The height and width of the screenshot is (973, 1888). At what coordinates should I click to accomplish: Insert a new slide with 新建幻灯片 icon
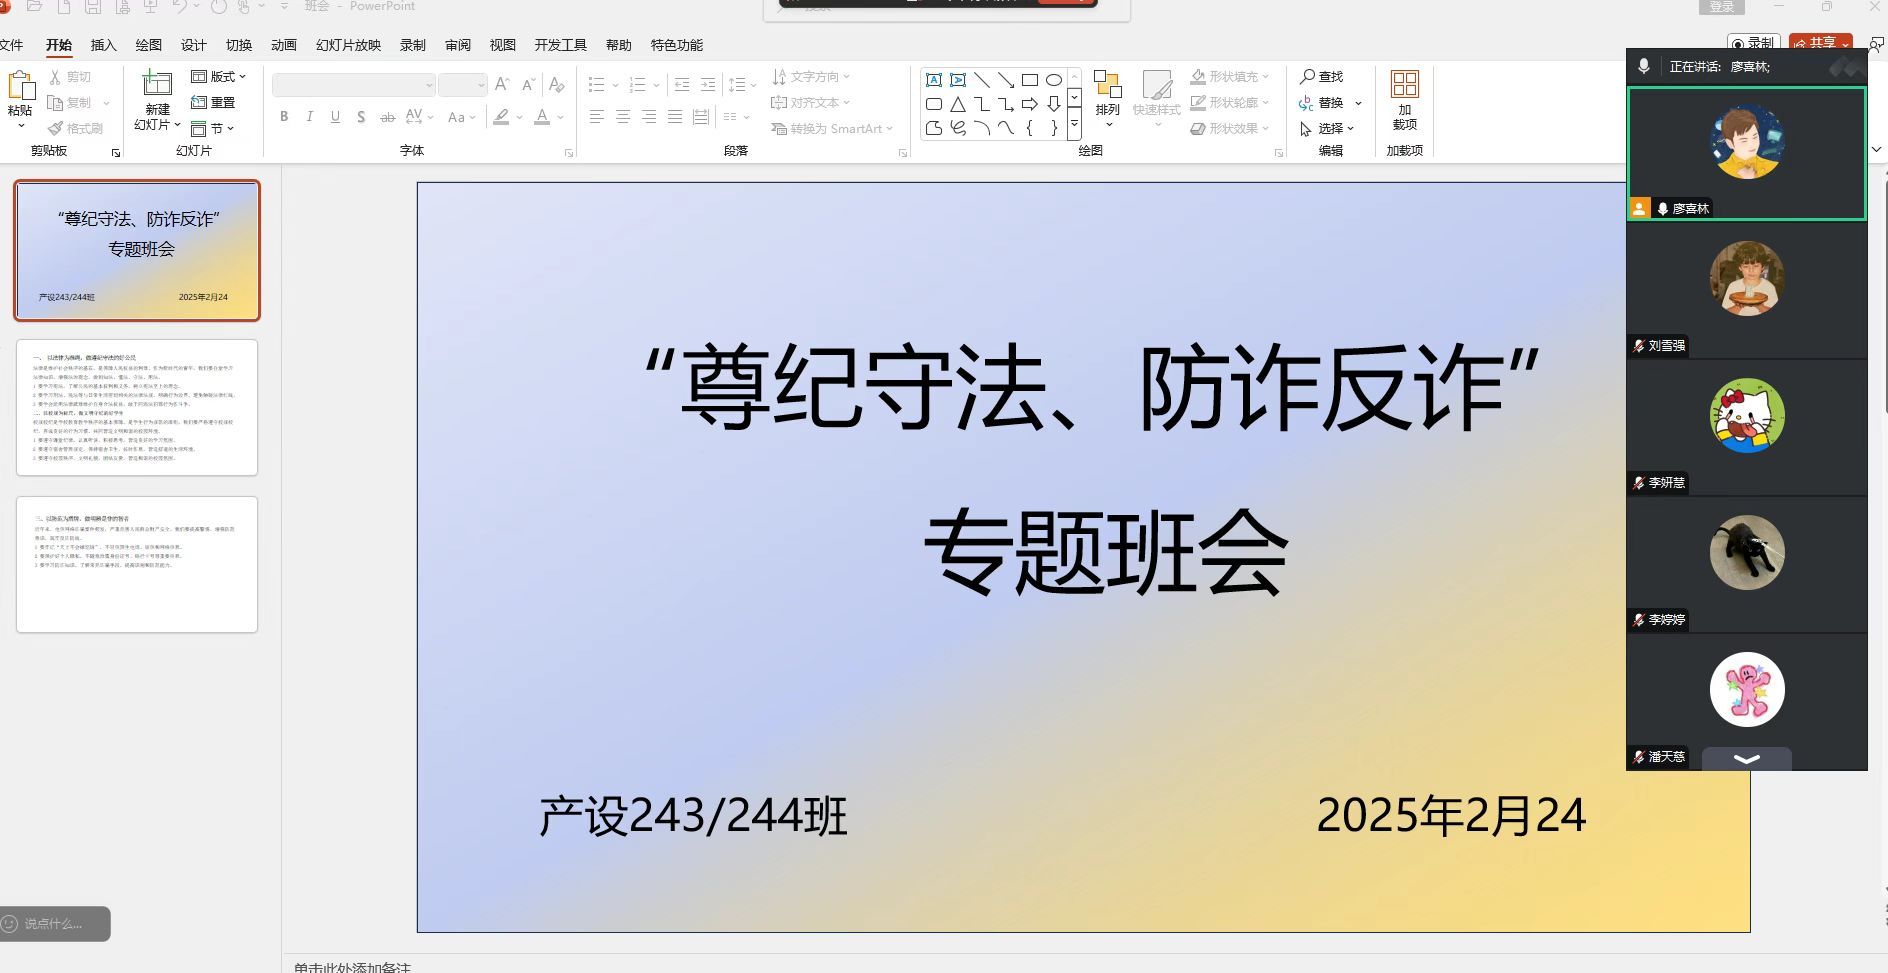click(157, 84)
